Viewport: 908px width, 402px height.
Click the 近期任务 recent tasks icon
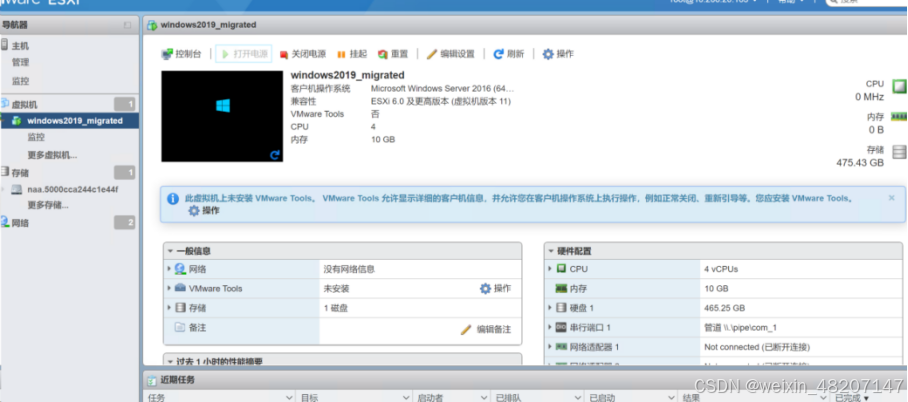point(152,380)
